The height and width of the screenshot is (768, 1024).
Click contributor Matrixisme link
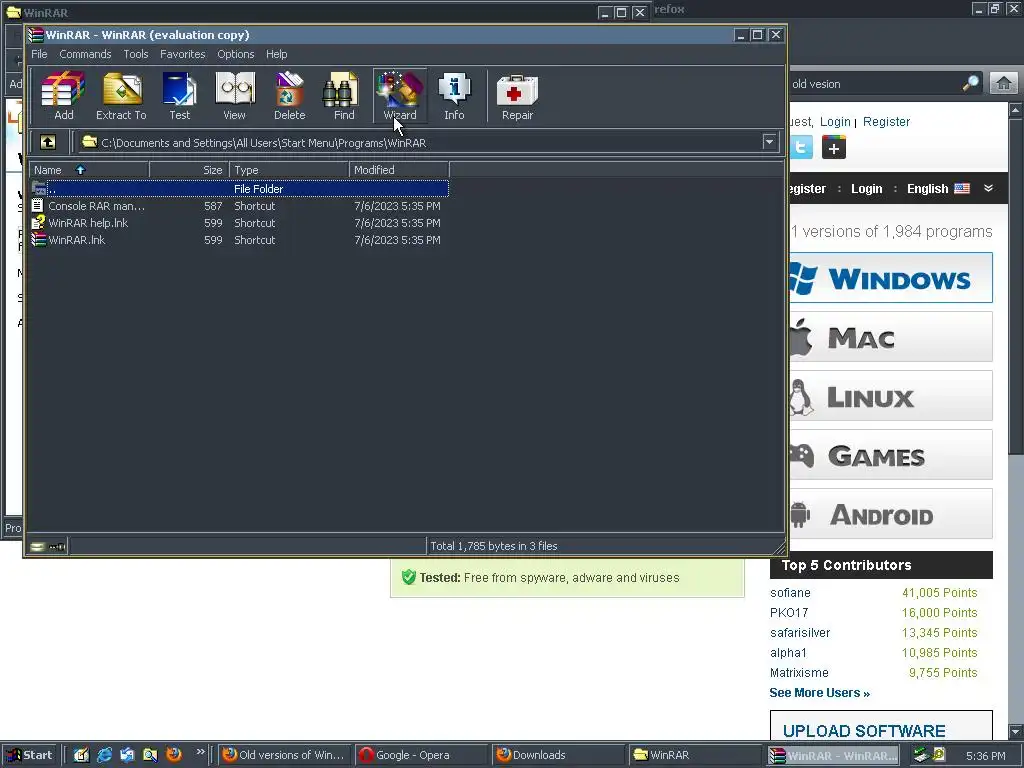(799, 673)
